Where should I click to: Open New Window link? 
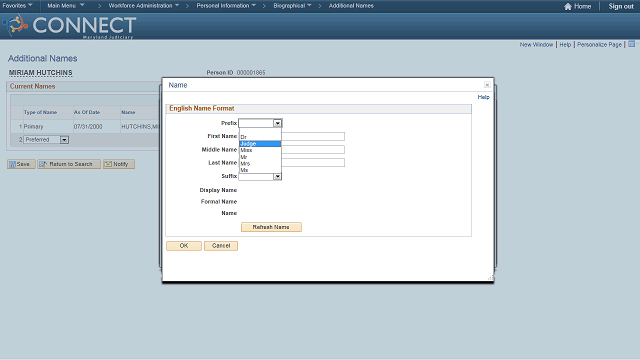(536, 44)
